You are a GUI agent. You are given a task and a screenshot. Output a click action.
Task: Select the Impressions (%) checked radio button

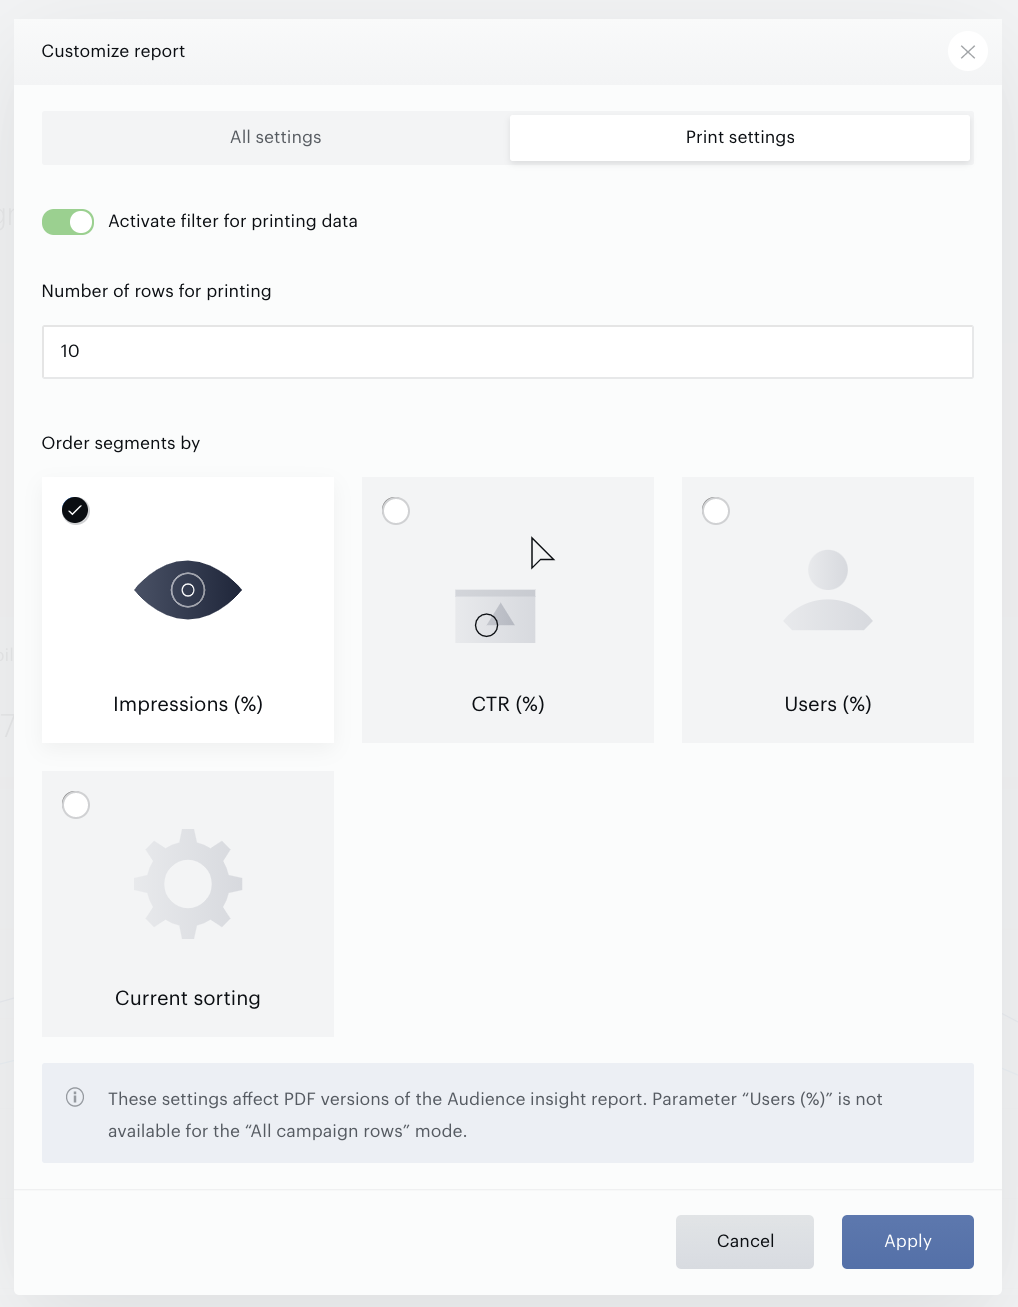click(x=75, y=510)
